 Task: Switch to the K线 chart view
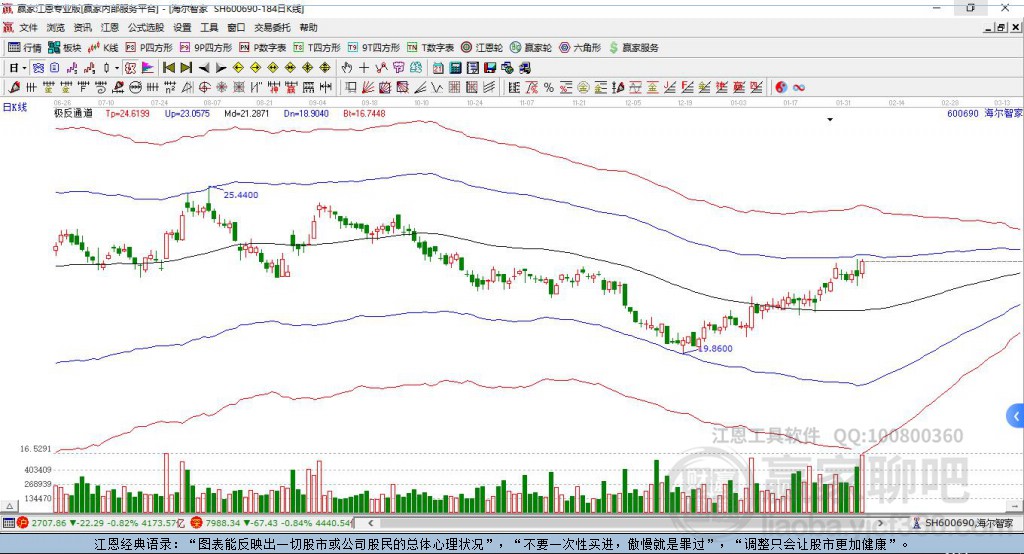pos(103,48)
